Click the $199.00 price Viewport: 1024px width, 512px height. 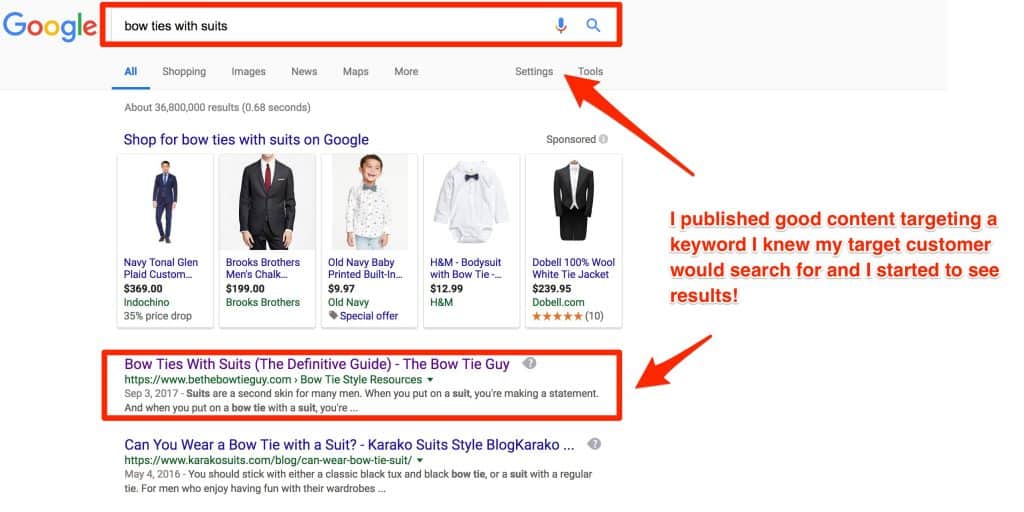[x=246, y=289]
